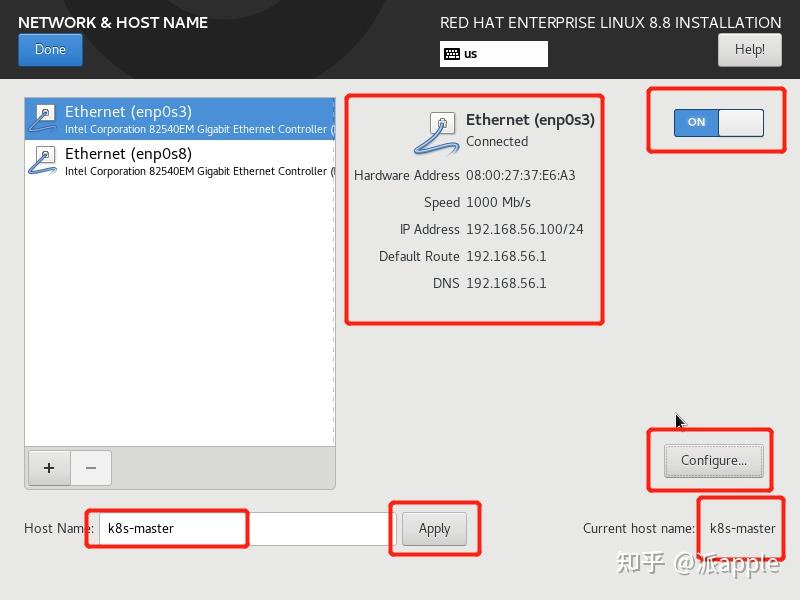The image size is (800, 600).
Task: Open the Help! button
Action: pos(749,49)
